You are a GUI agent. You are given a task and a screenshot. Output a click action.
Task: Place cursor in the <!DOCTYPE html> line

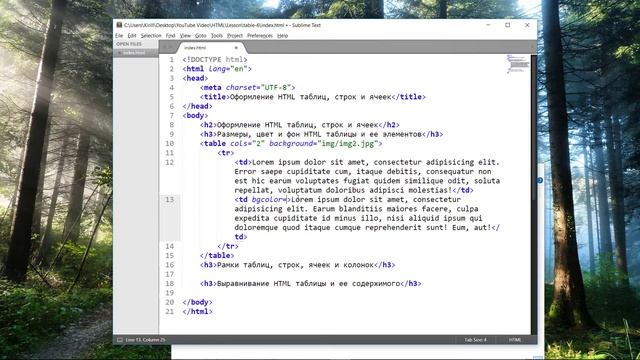[x=215, y=60]
